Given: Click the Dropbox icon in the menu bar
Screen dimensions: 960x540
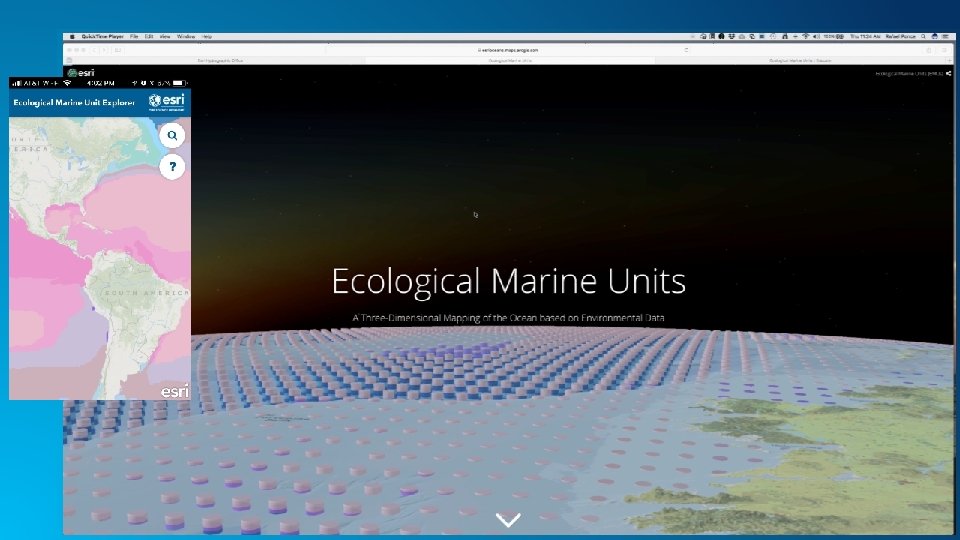Looking at the screenshot, I should [732, 37].
